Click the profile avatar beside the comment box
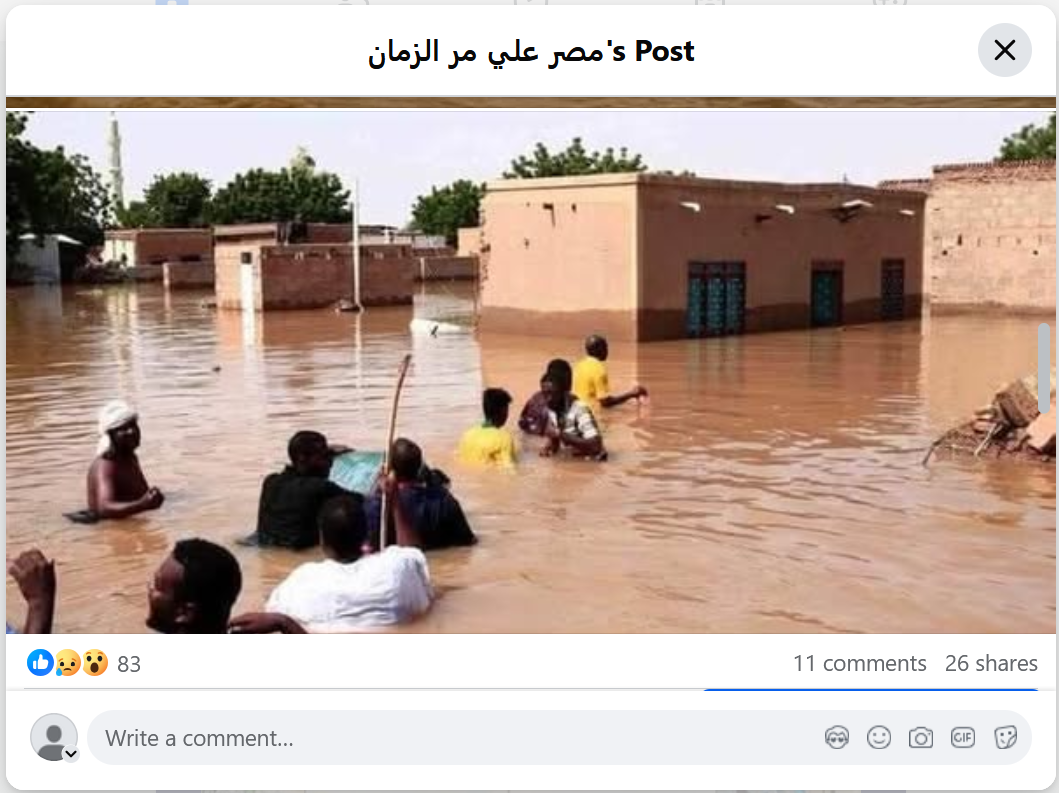The image size is (1059, 793). 53,737
